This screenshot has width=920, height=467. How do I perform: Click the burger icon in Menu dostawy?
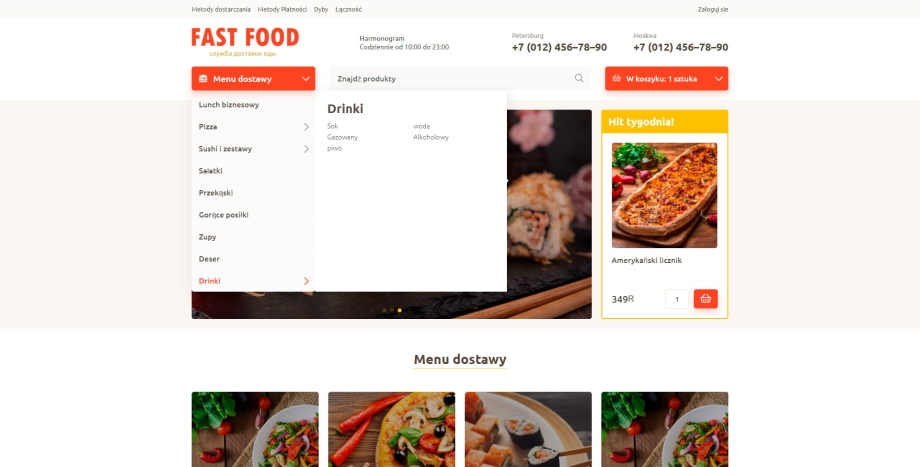point(203,79)
